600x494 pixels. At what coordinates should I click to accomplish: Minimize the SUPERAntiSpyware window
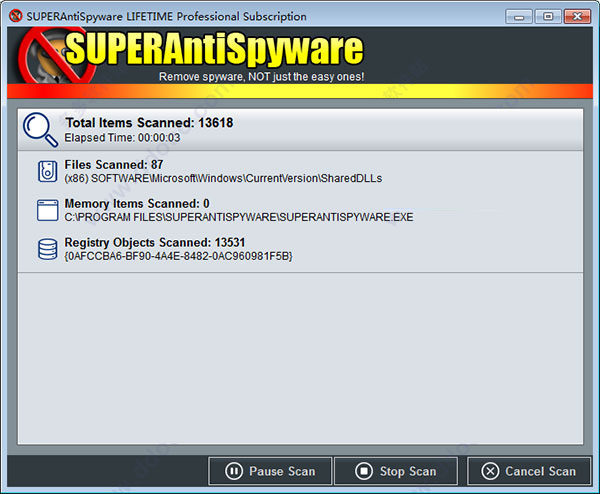click(x=518, y=17)
